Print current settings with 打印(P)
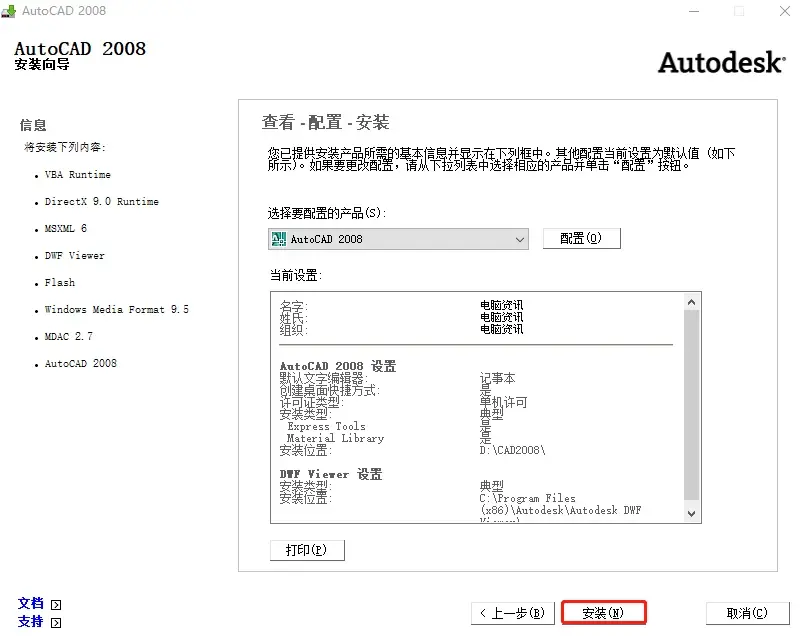Image resolution: width=807 pixels, height=641 pixels. [307, 550]
